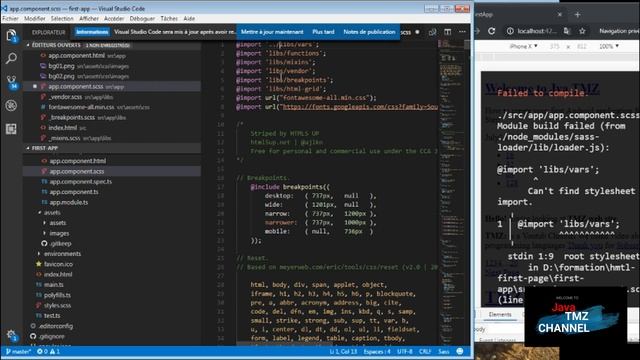Image resolution: width=640 pixels, height=360 pixels.
Task: Collapse the FIRST-APP section
Action: coord(45,148)
